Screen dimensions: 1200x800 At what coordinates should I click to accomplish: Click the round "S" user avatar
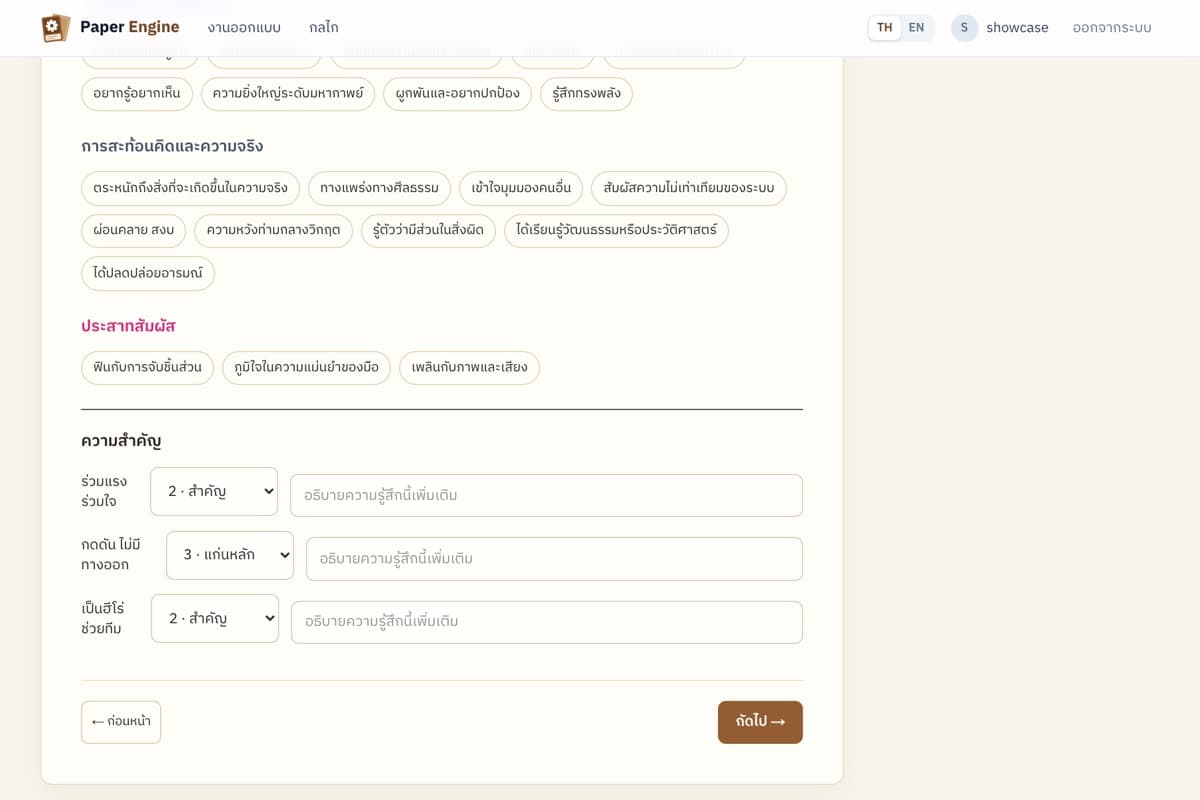964,28
